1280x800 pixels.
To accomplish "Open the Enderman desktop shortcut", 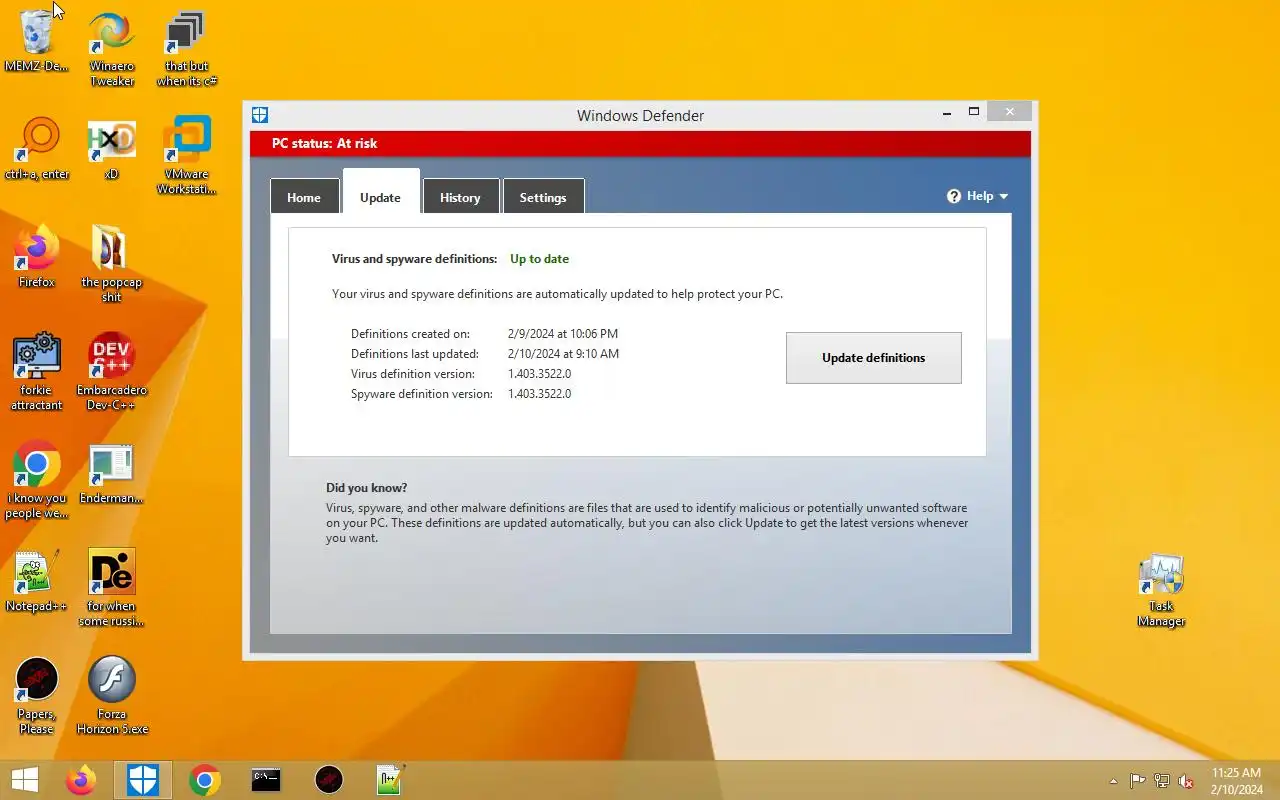I will click(111, 472).
